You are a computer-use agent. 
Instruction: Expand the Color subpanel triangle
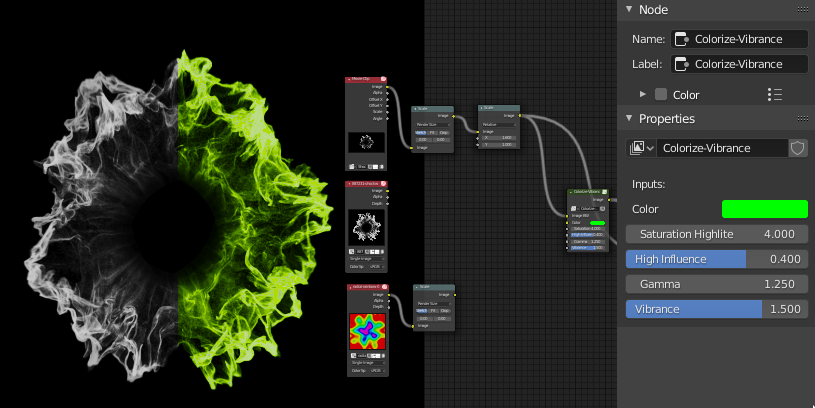click(x=643, y=94)
